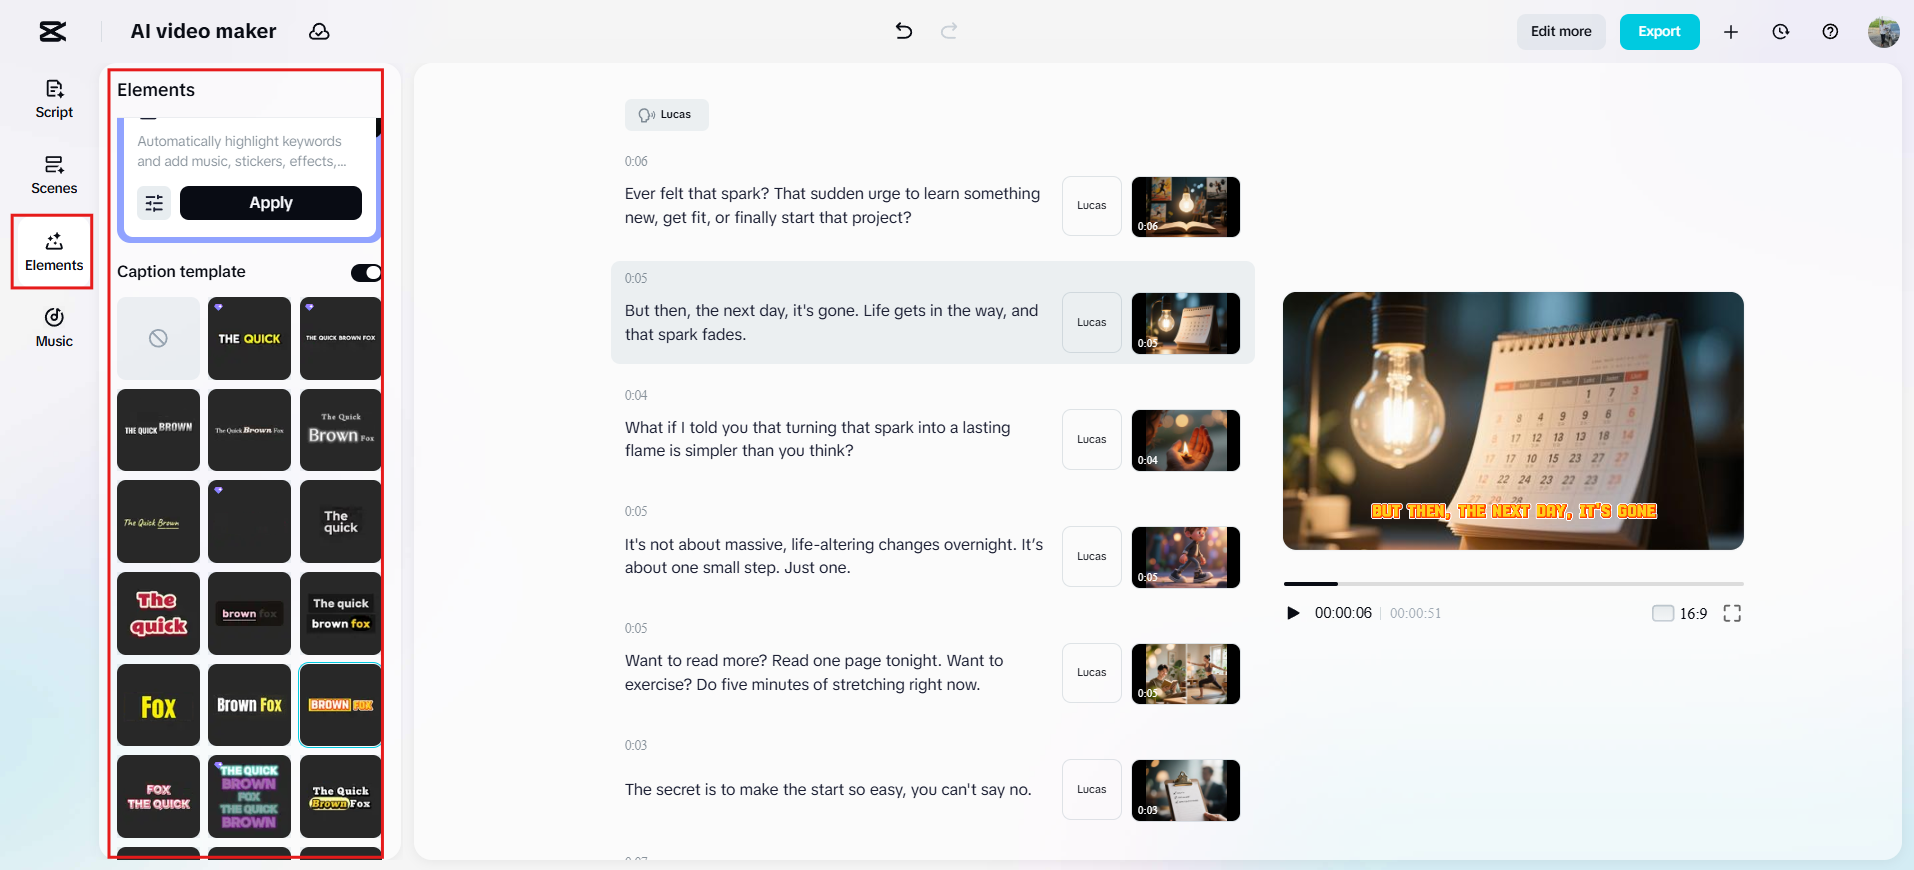1914x870 pixels.
Task: Open thumbnail of the 'But then, the next day' scene
Action: point(1186,323)
